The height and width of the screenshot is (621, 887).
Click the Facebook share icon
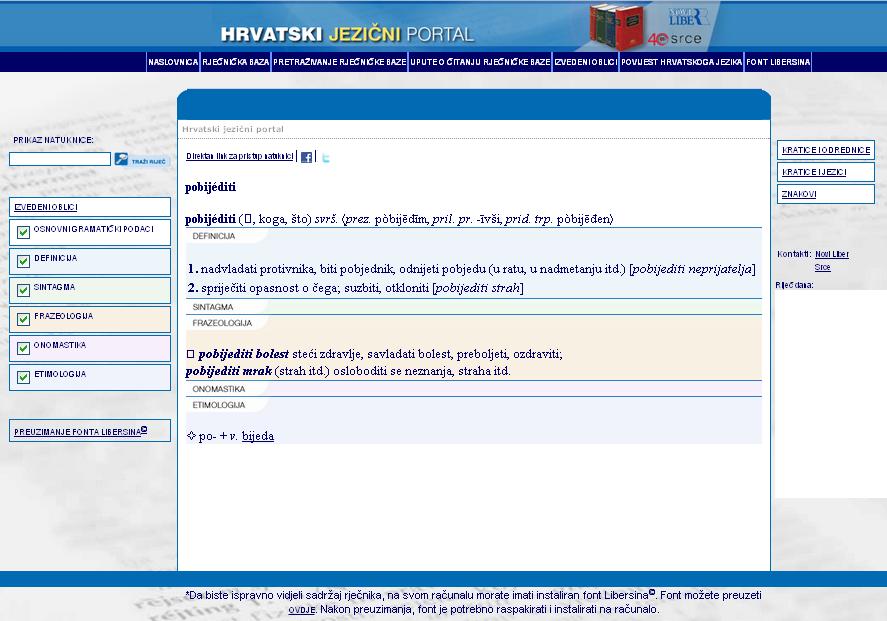(307, 157)
